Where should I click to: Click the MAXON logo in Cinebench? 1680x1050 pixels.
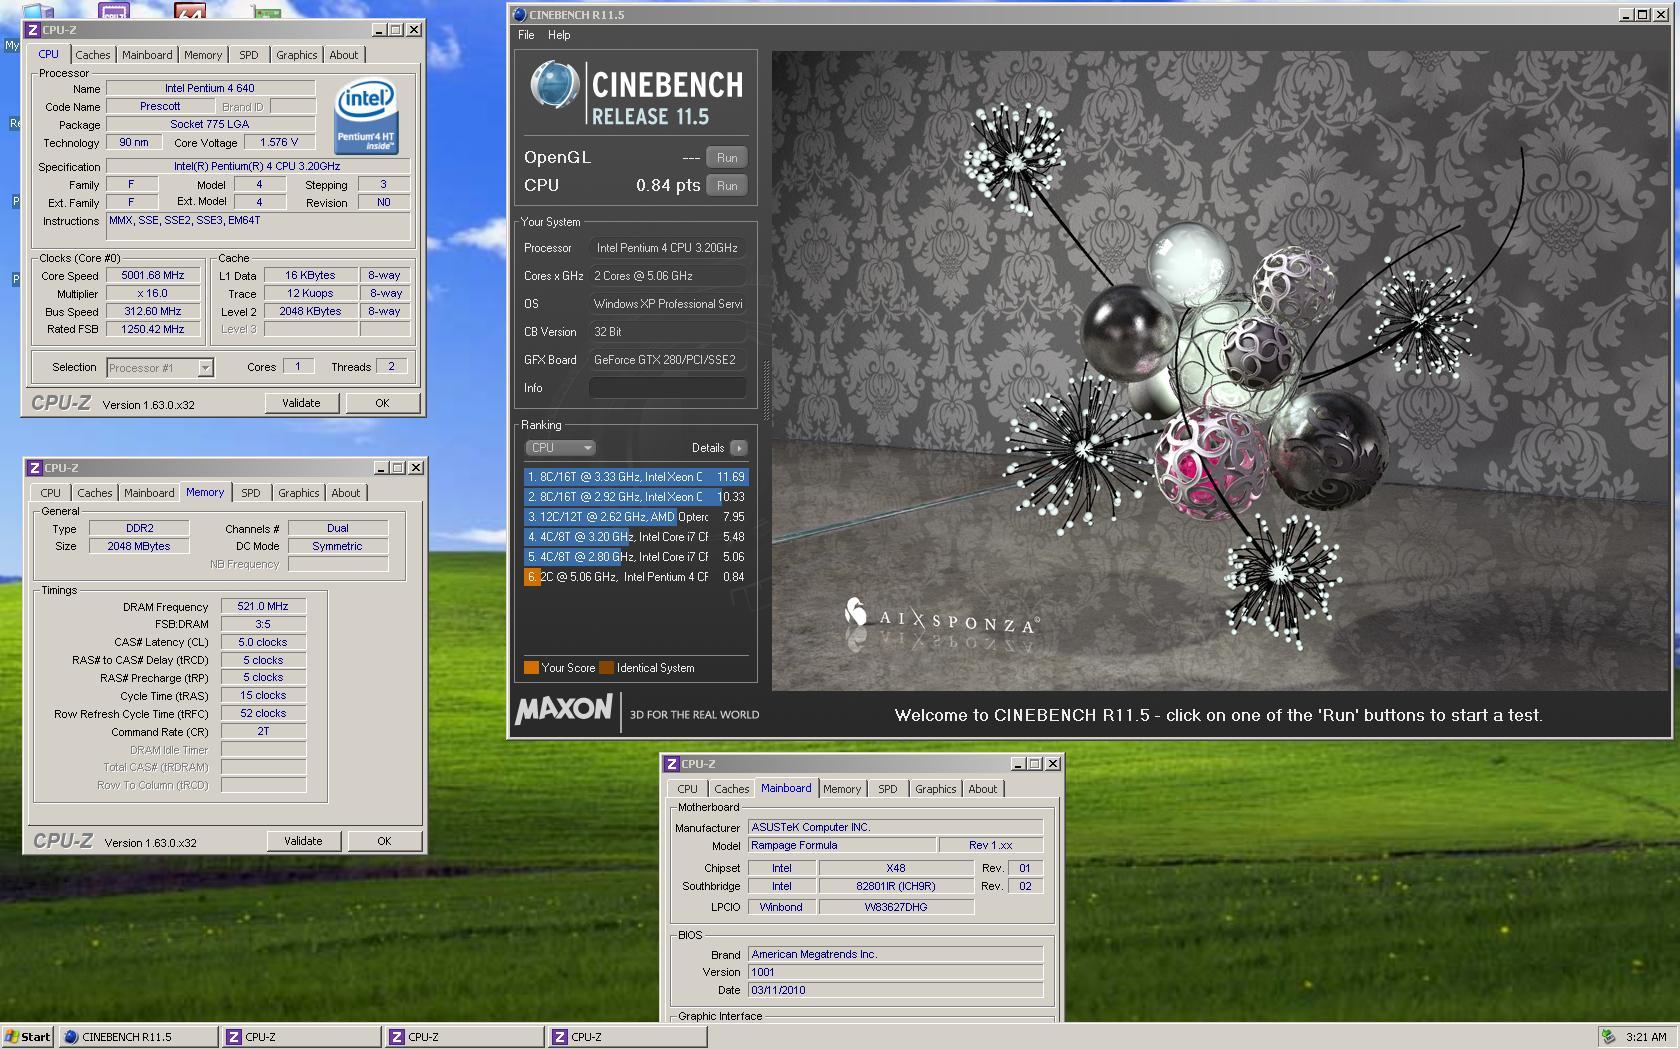click(563, 710)
